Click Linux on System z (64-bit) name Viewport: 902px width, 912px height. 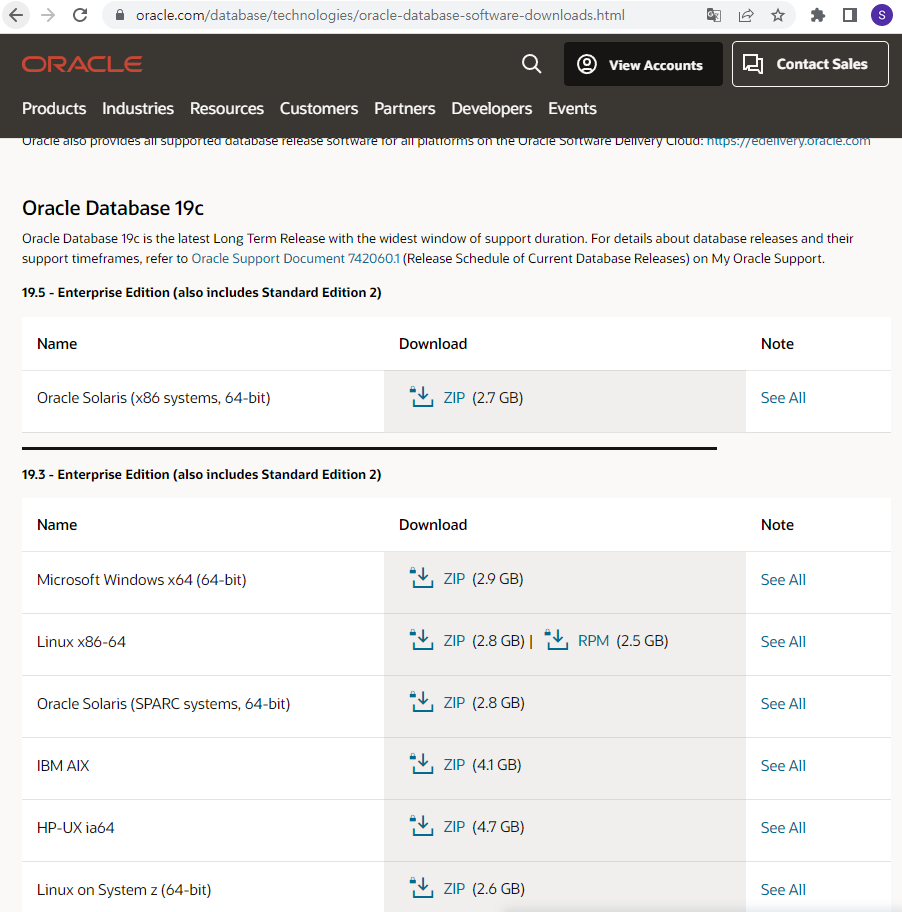124,890
